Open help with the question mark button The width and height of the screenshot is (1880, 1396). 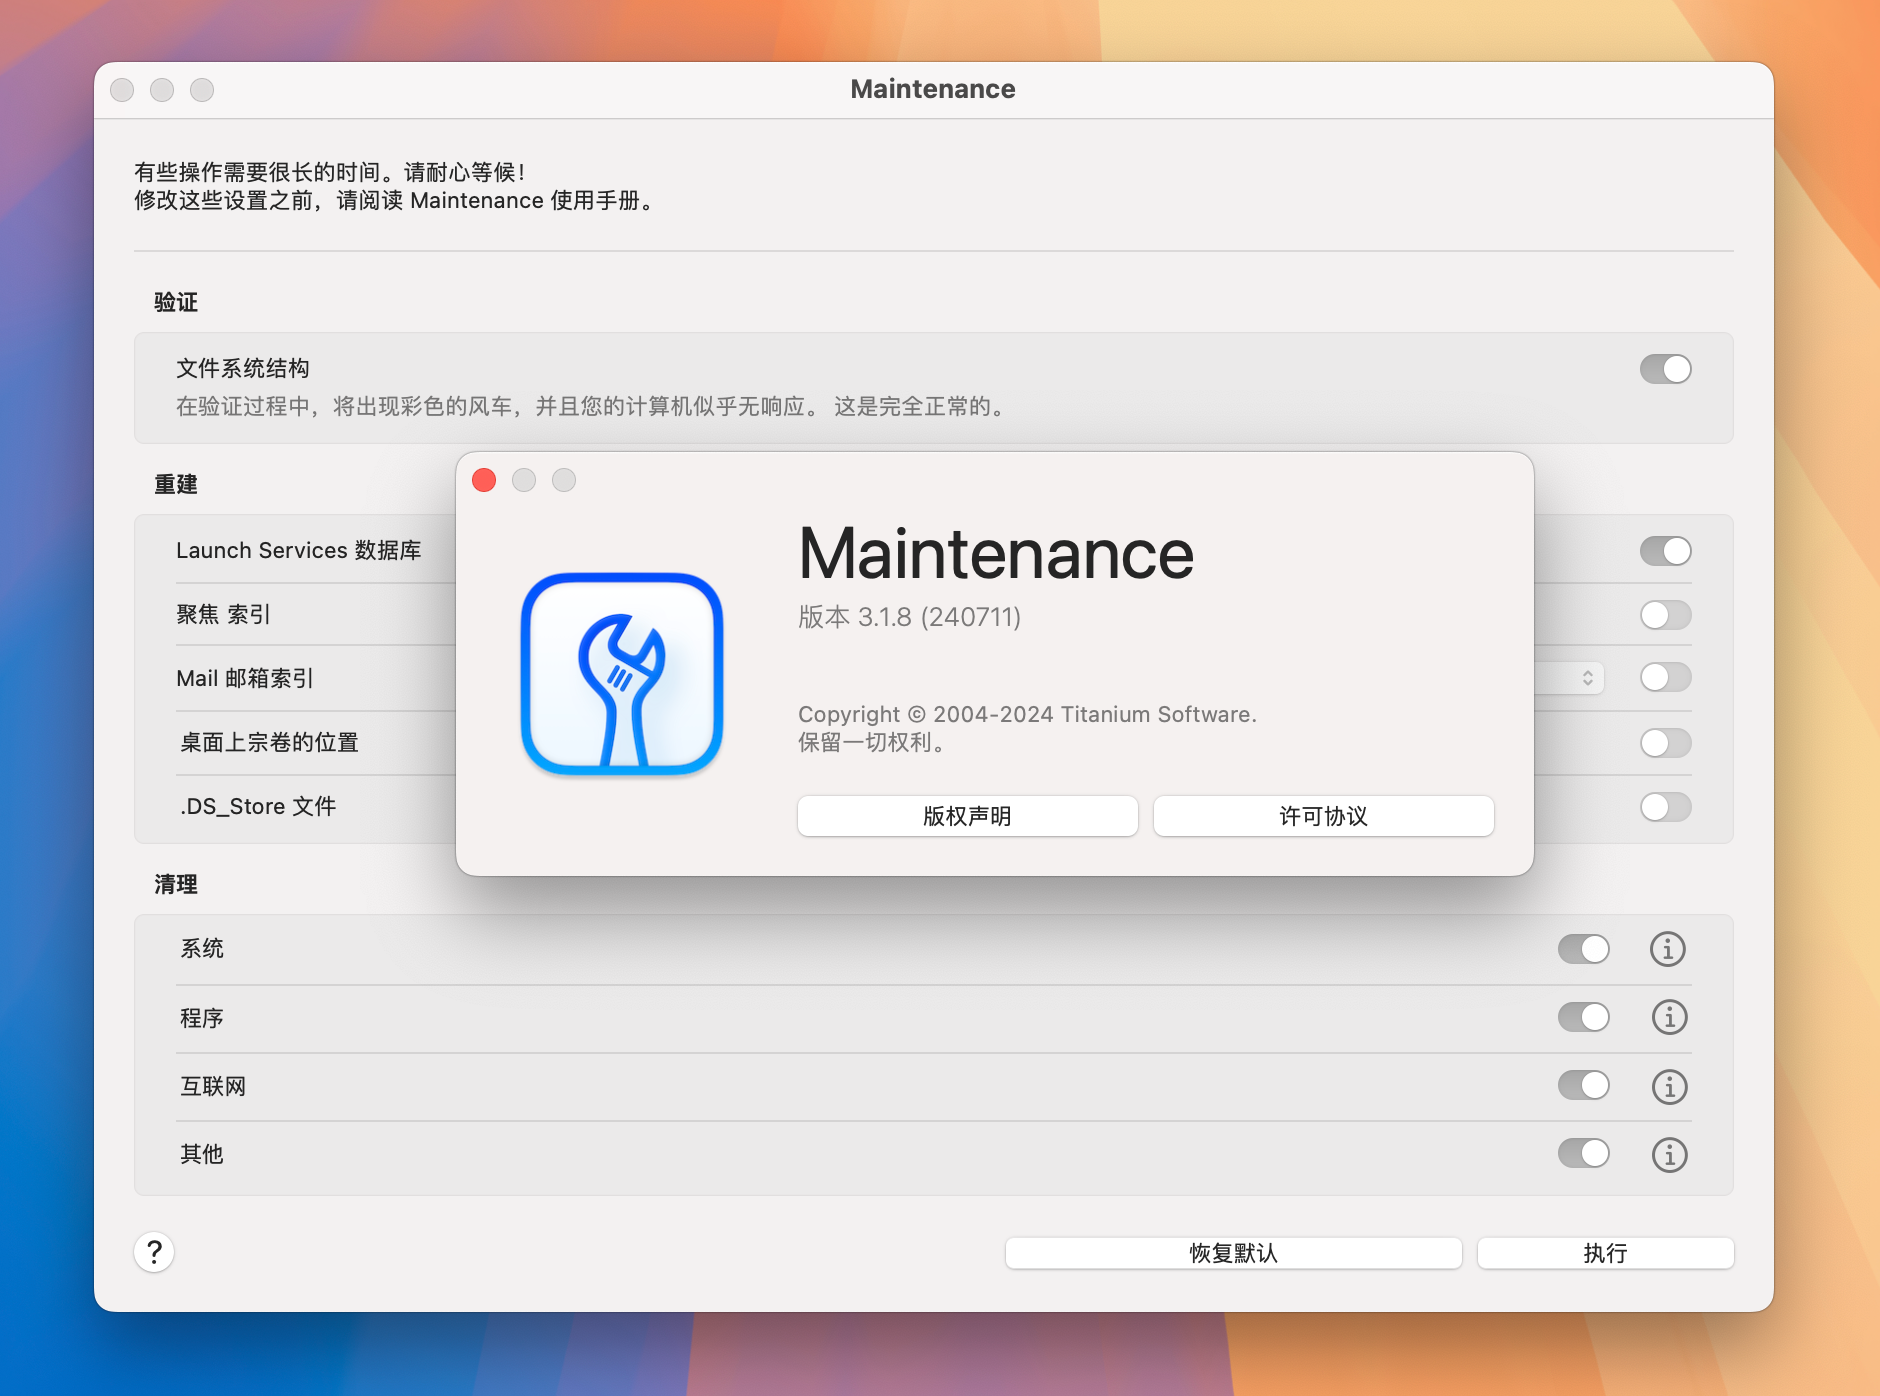click(154, 1252)
